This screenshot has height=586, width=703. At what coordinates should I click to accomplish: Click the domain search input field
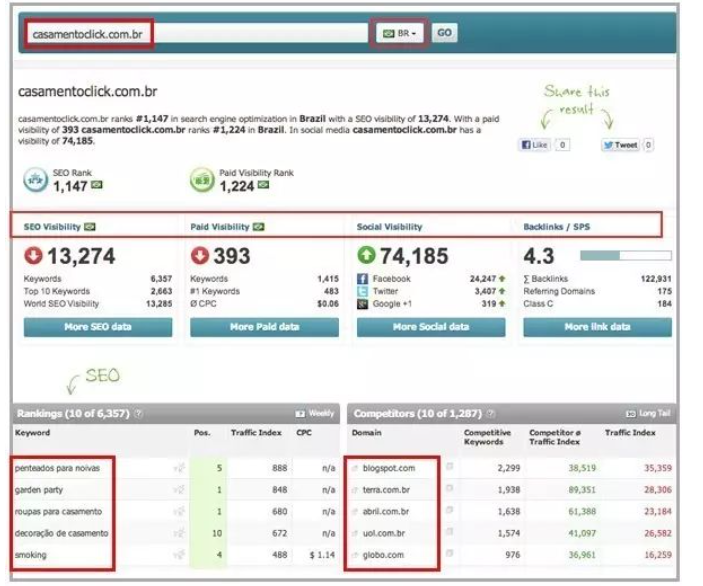click(197, 34)
